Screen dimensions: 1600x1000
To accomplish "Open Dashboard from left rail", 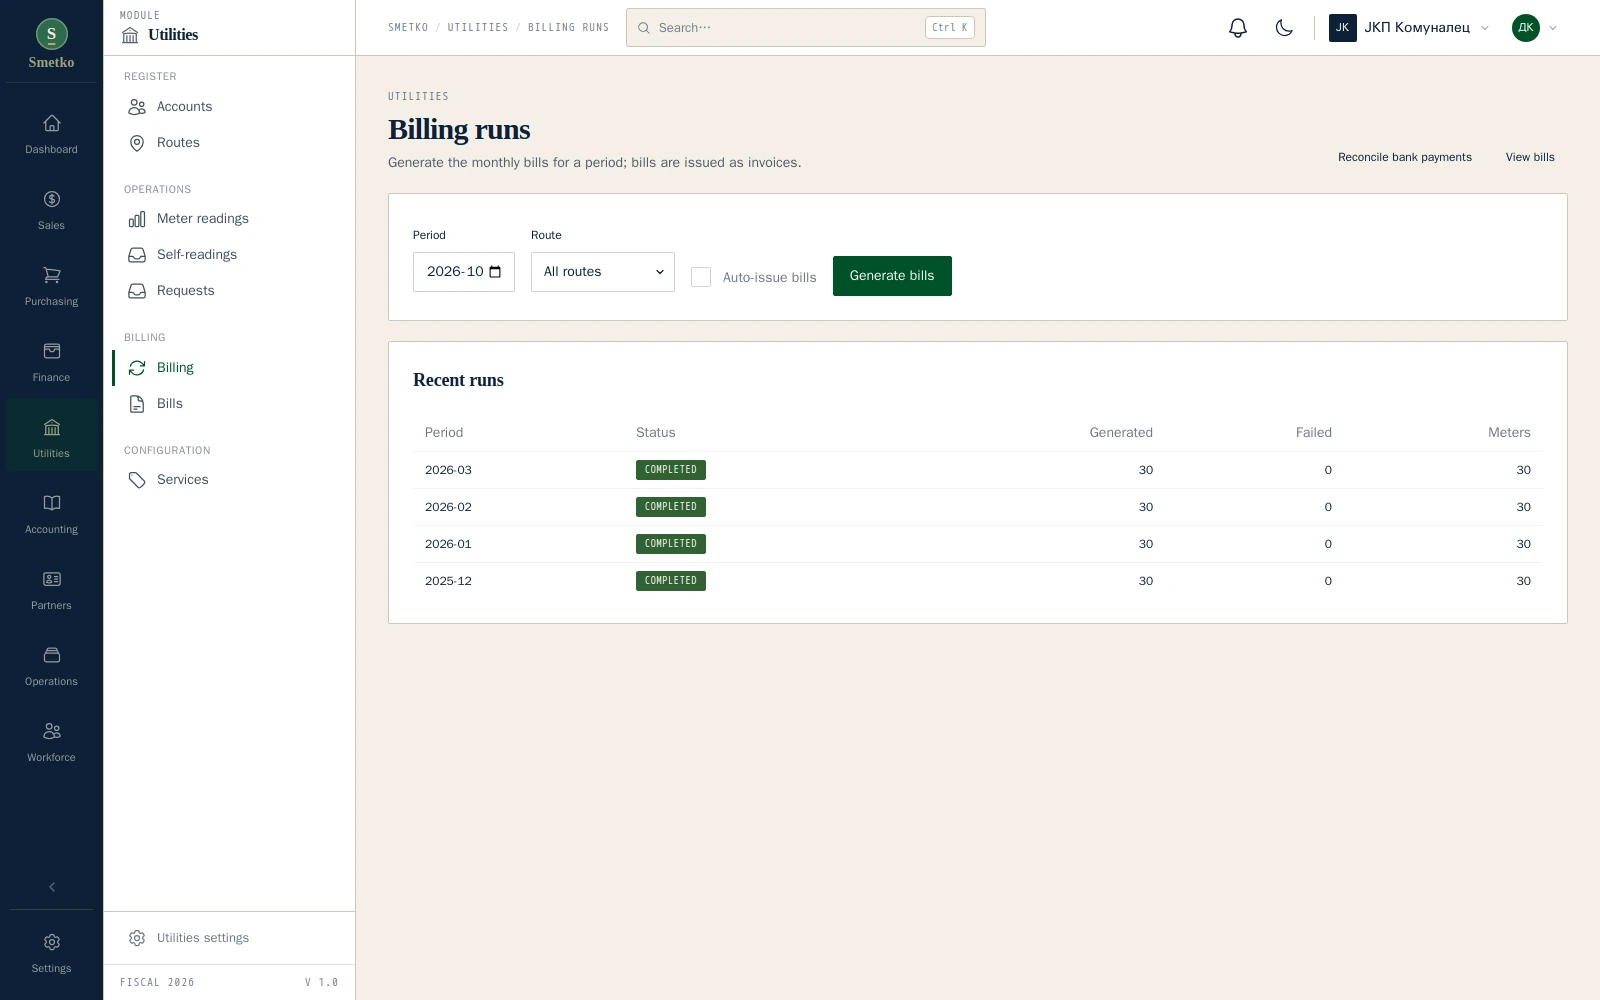I will 51,135.
